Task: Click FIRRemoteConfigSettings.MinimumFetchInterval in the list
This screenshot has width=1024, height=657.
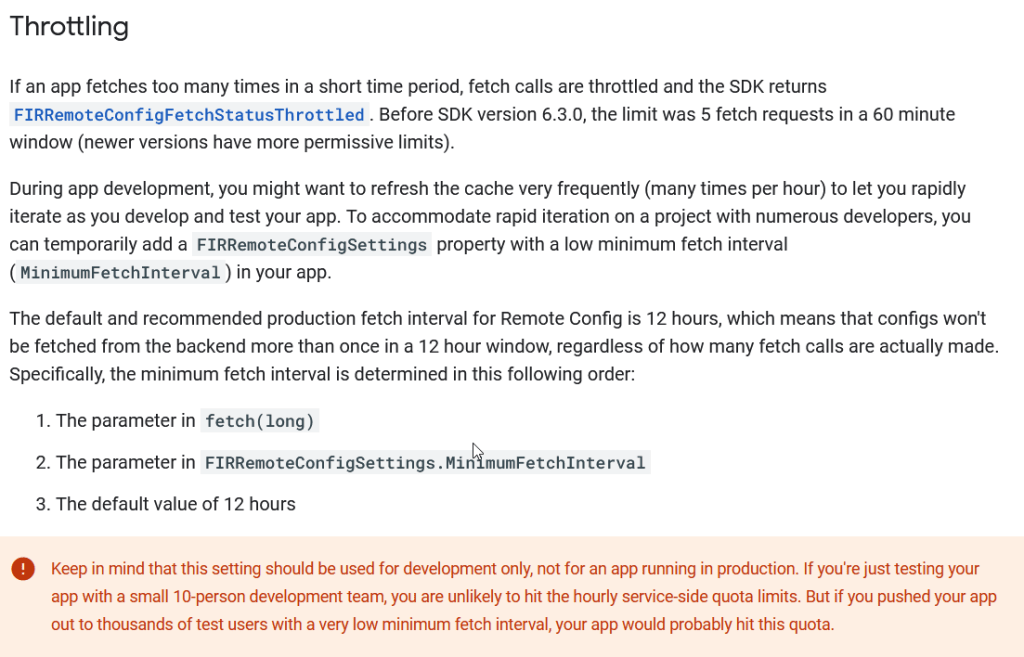Action: click(x=425, y=463)
